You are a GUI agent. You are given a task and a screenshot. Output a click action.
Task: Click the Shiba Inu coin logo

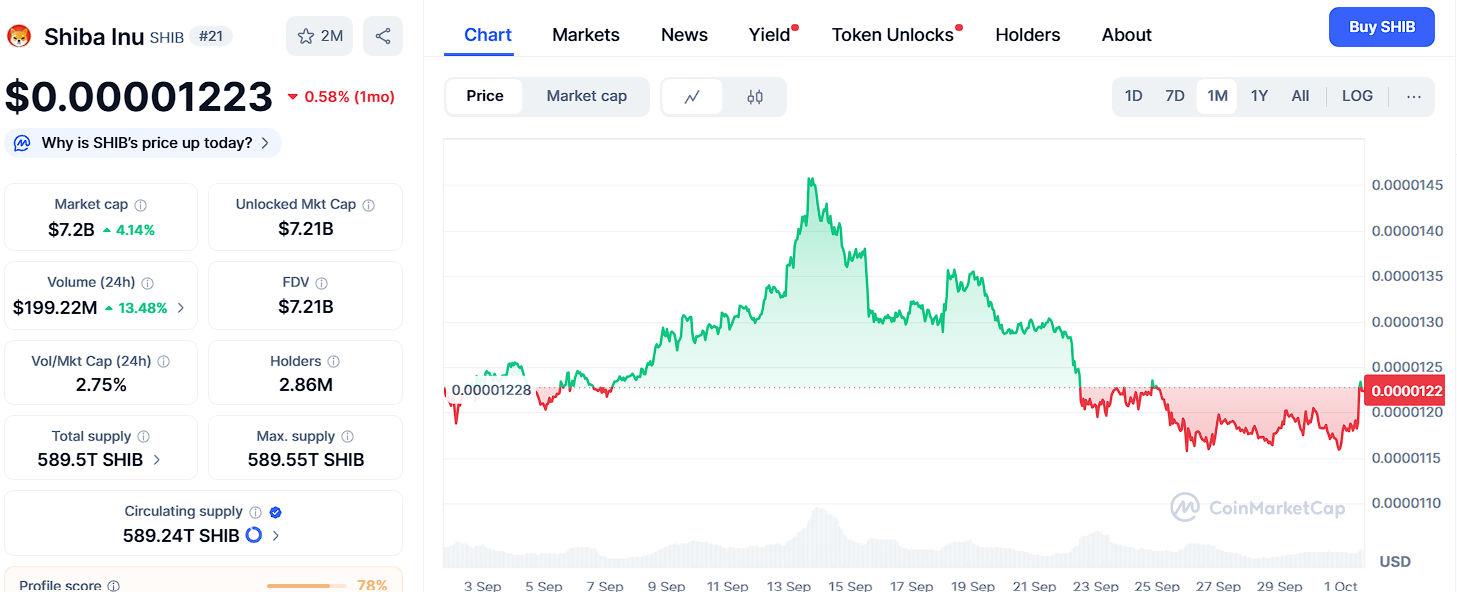coord(20,37)
